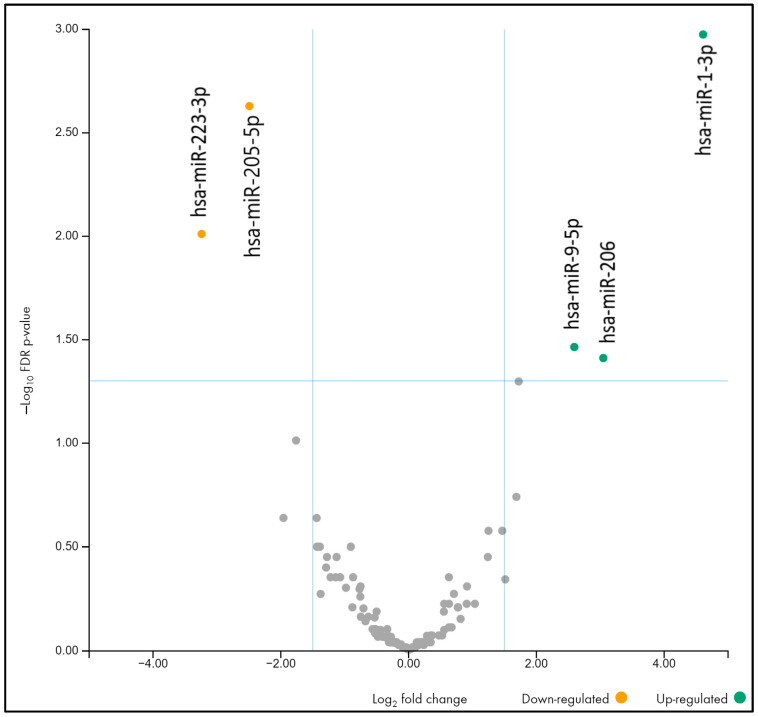
Task: Select the highest gray point left of zero
Action: click(x=296, y=440)
